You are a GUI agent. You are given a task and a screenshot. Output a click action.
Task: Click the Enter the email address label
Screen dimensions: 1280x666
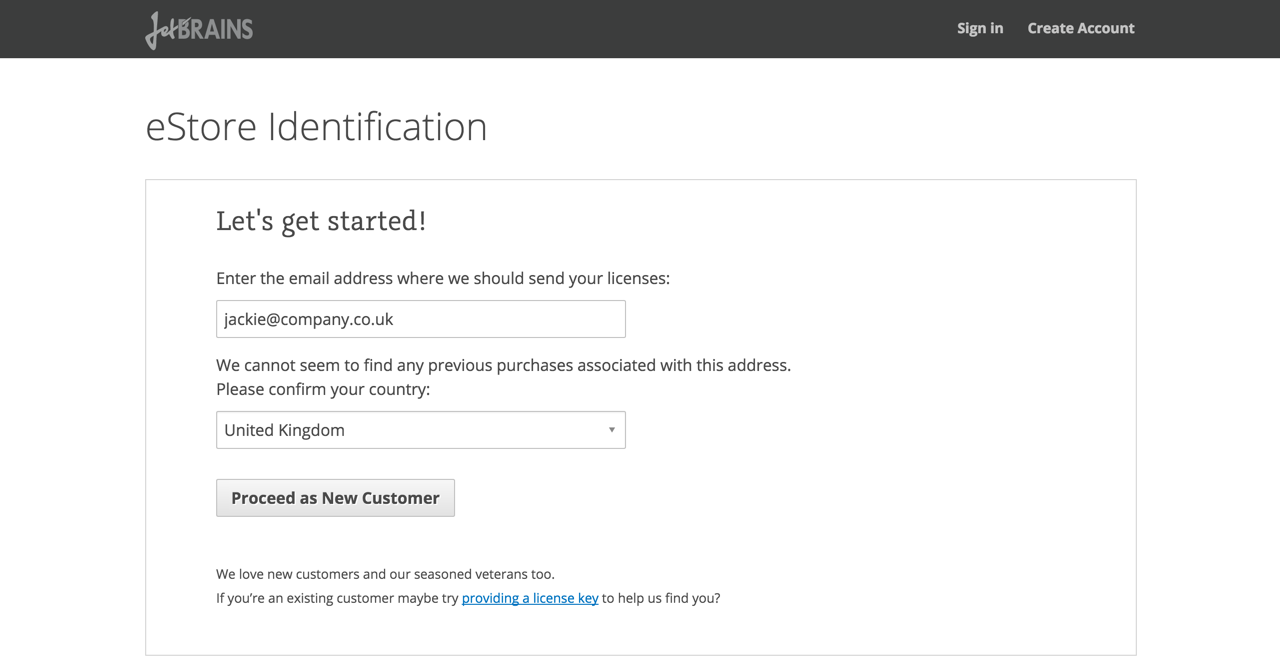point(442,278)
